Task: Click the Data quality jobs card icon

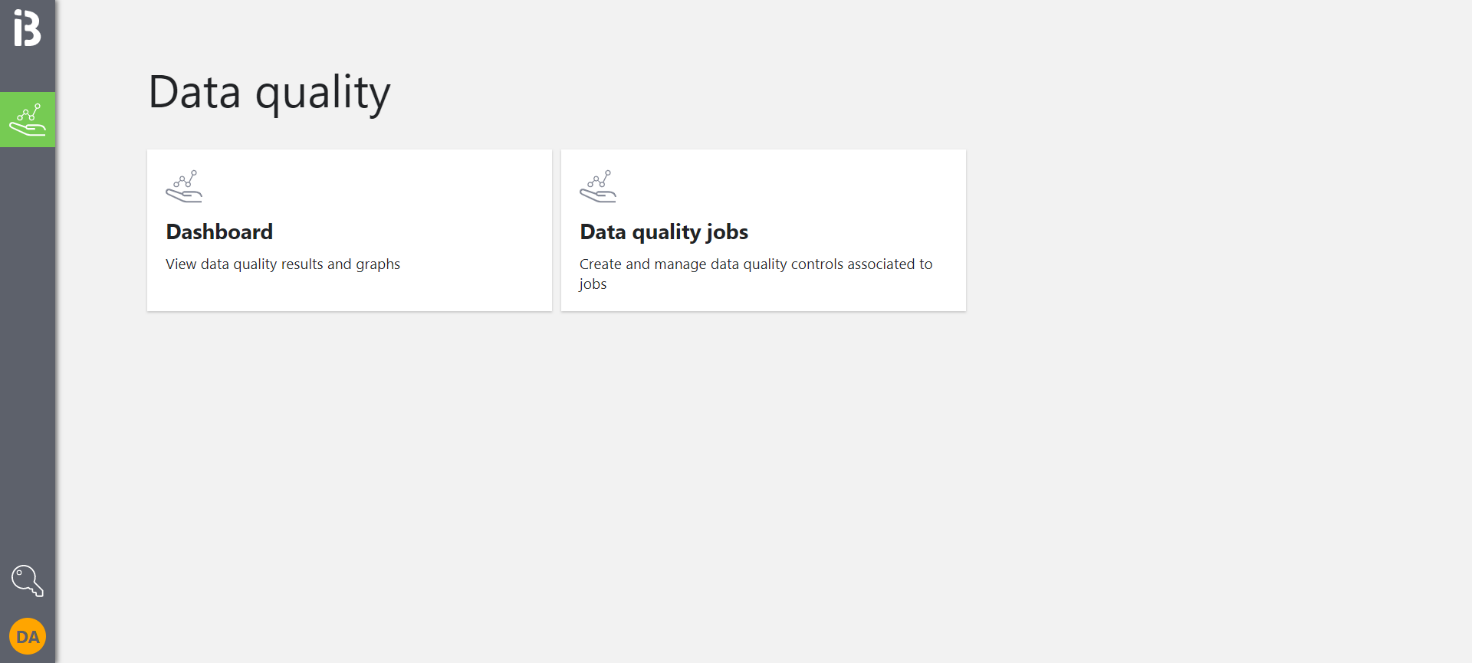Action: (x=598, y=186)
